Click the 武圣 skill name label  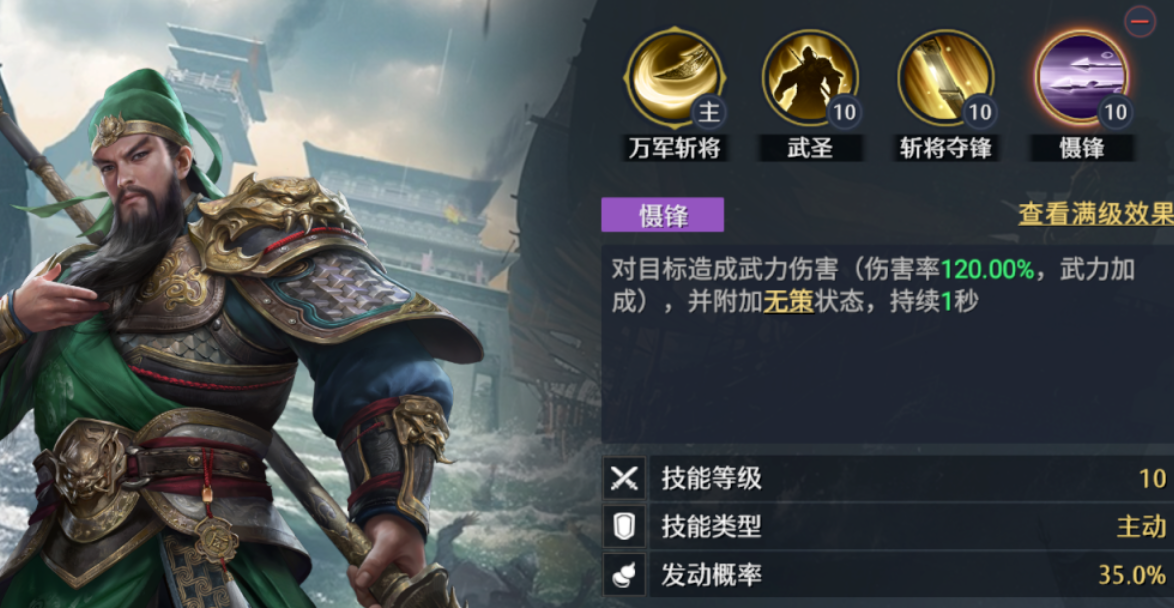810,148
